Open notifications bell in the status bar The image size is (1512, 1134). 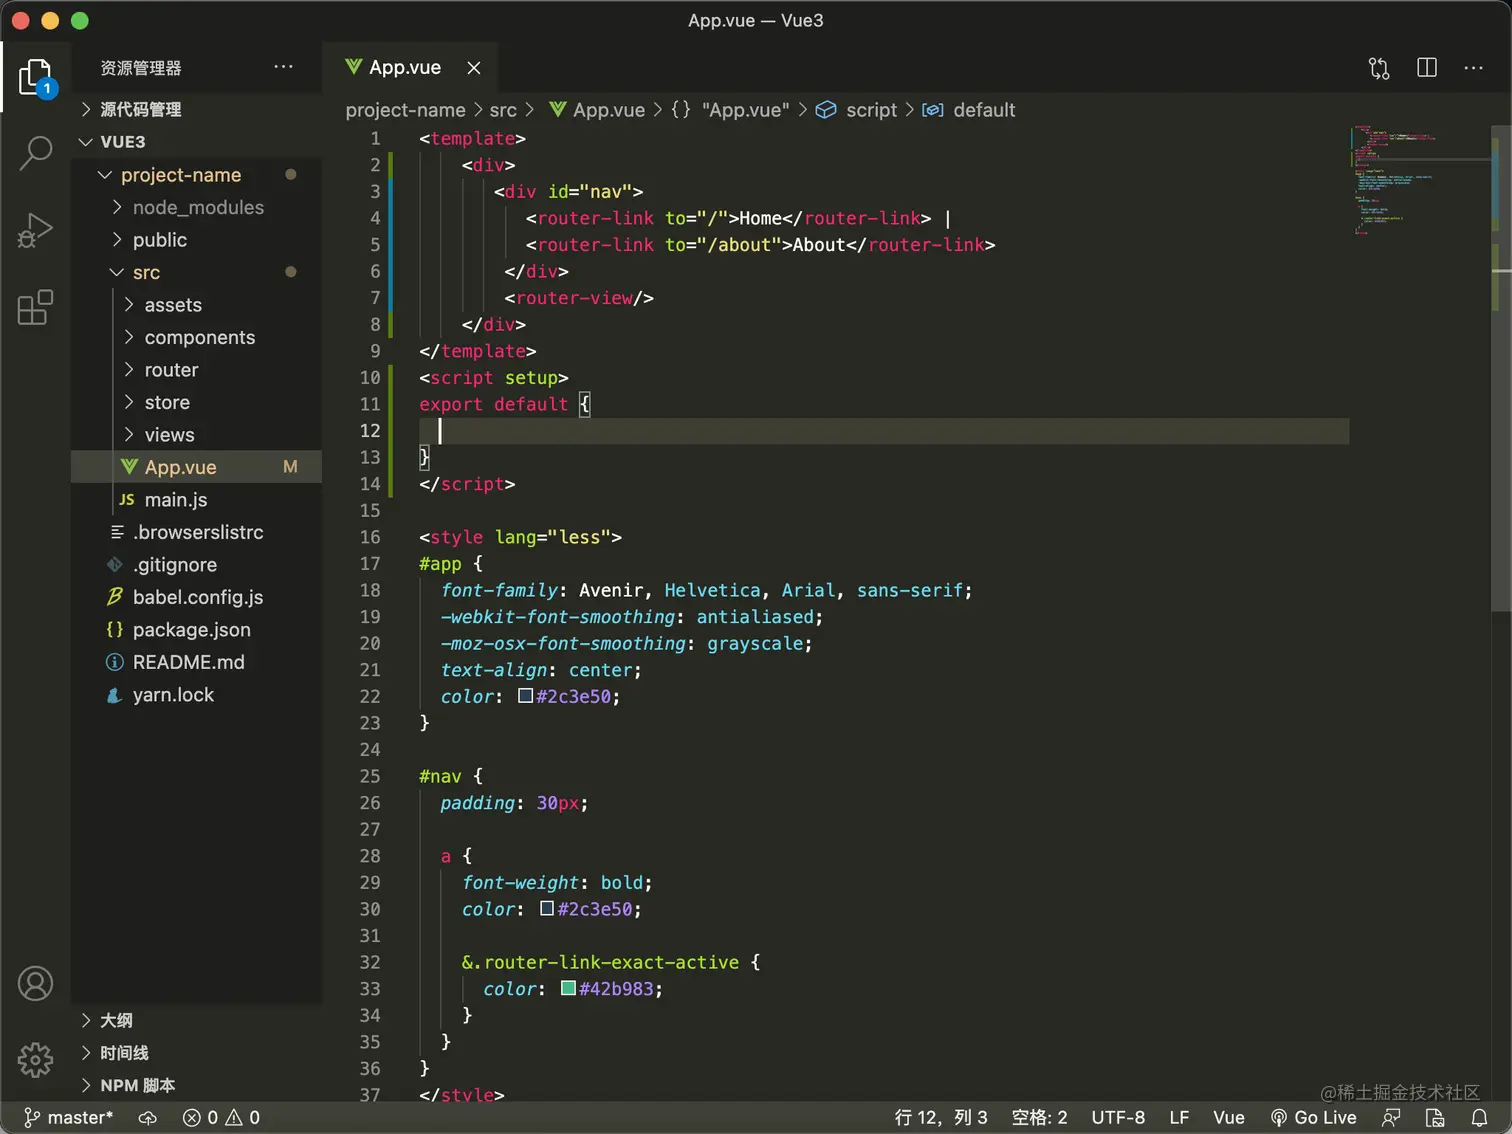[x=1479, y=1118]
